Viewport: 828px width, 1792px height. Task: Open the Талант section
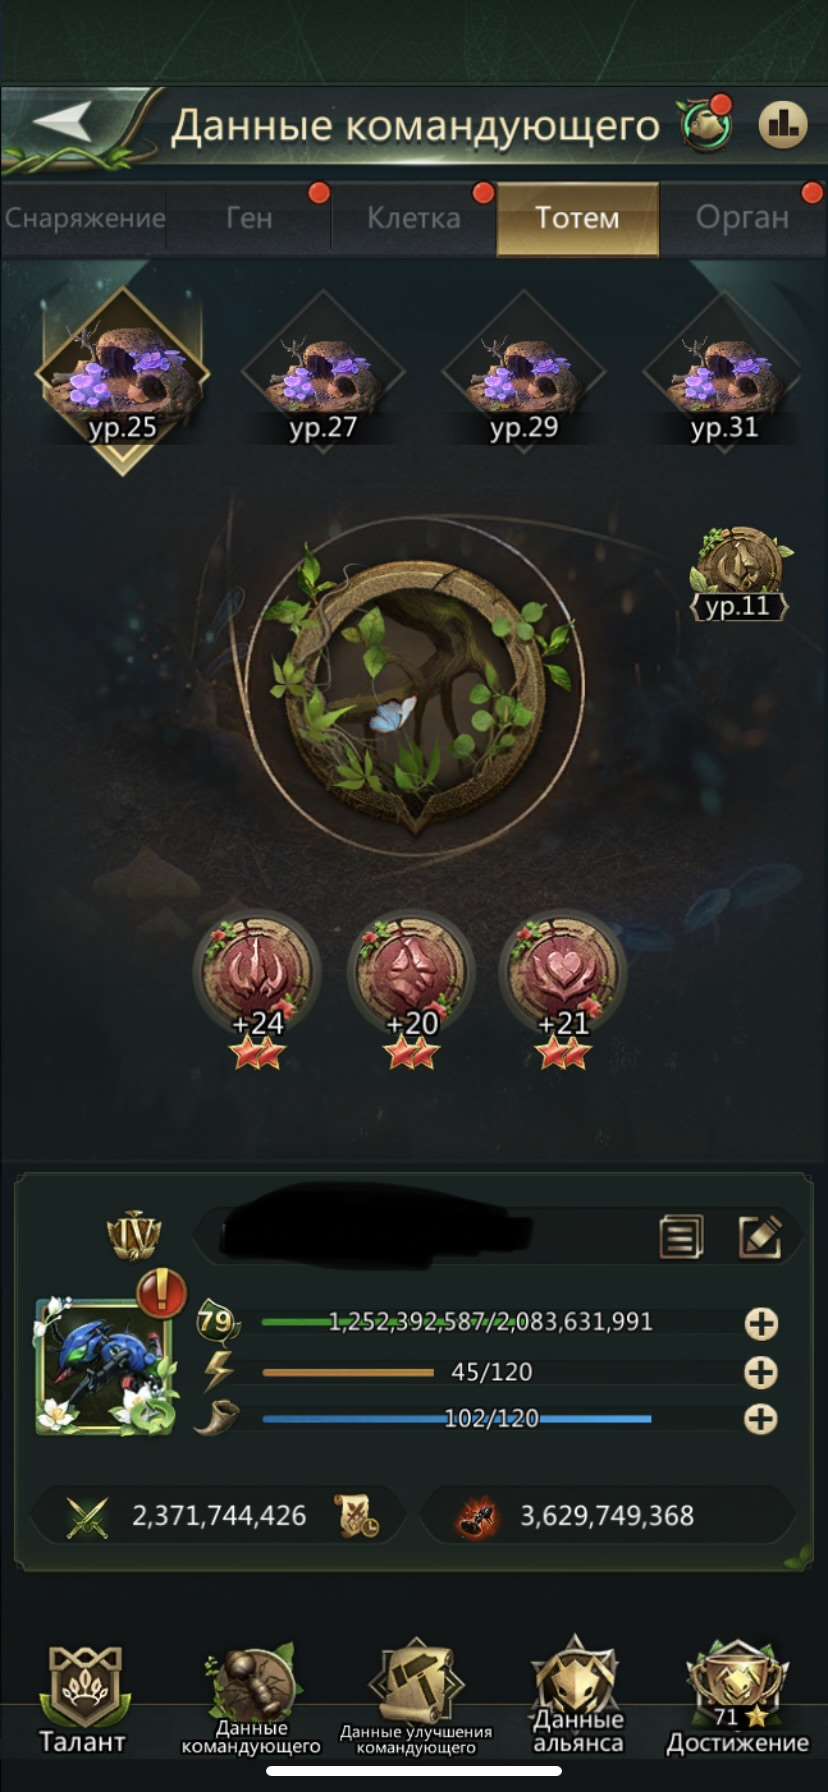83,1700
